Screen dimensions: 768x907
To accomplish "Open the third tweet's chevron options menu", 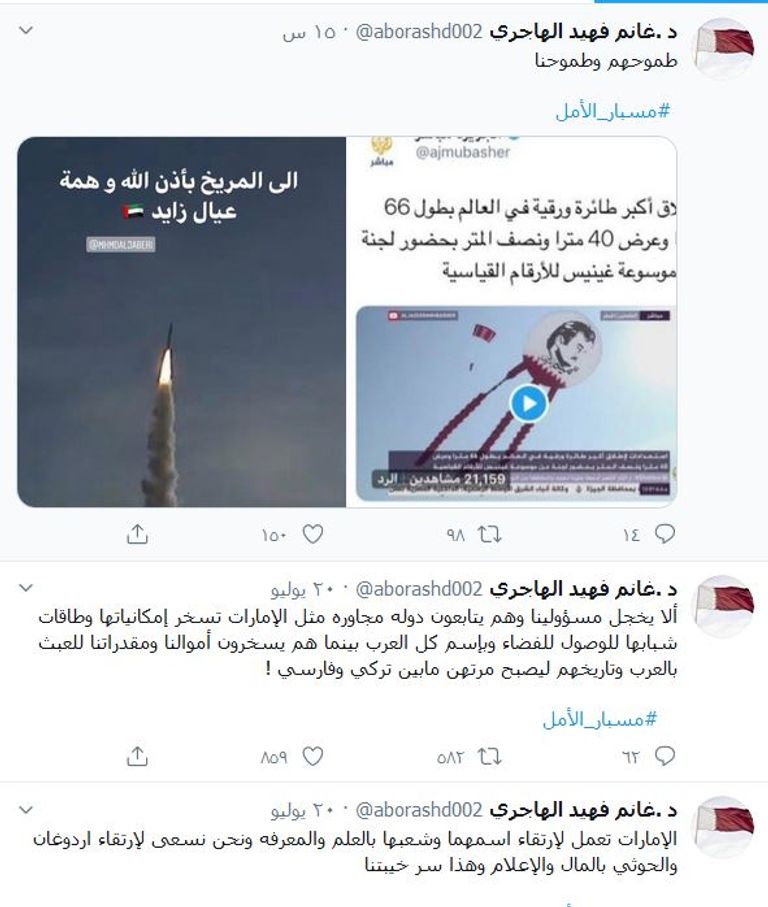I will pyautogui.click(x=26, y=810).
